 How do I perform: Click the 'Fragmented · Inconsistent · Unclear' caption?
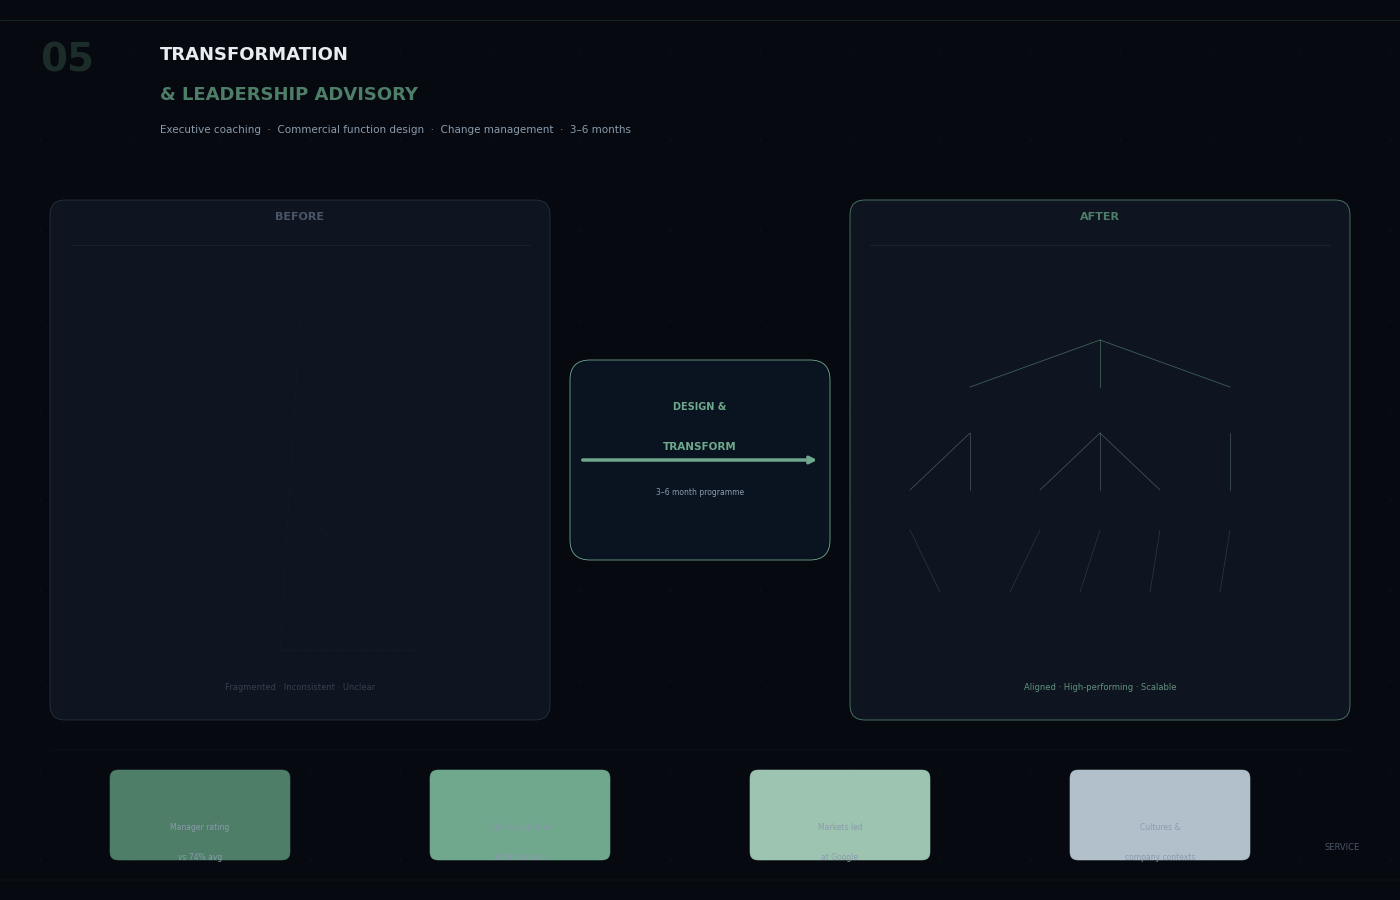click(300, 687)
